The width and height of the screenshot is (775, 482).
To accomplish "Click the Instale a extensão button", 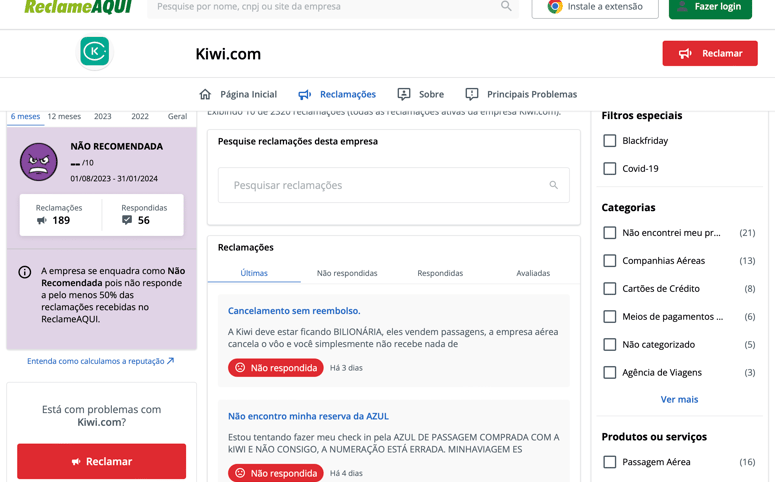I will click(x=595, y=7).
